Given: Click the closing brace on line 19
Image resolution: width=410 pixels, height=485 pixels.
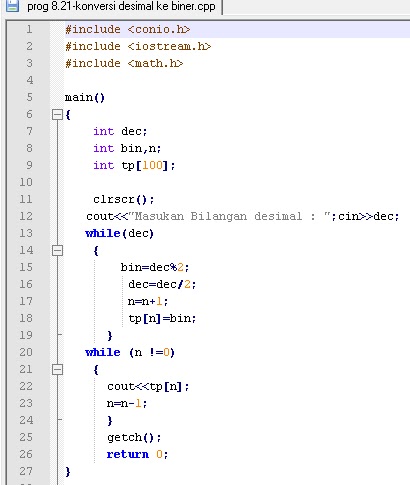Looking at the screenshot, I should coord(110,335).
